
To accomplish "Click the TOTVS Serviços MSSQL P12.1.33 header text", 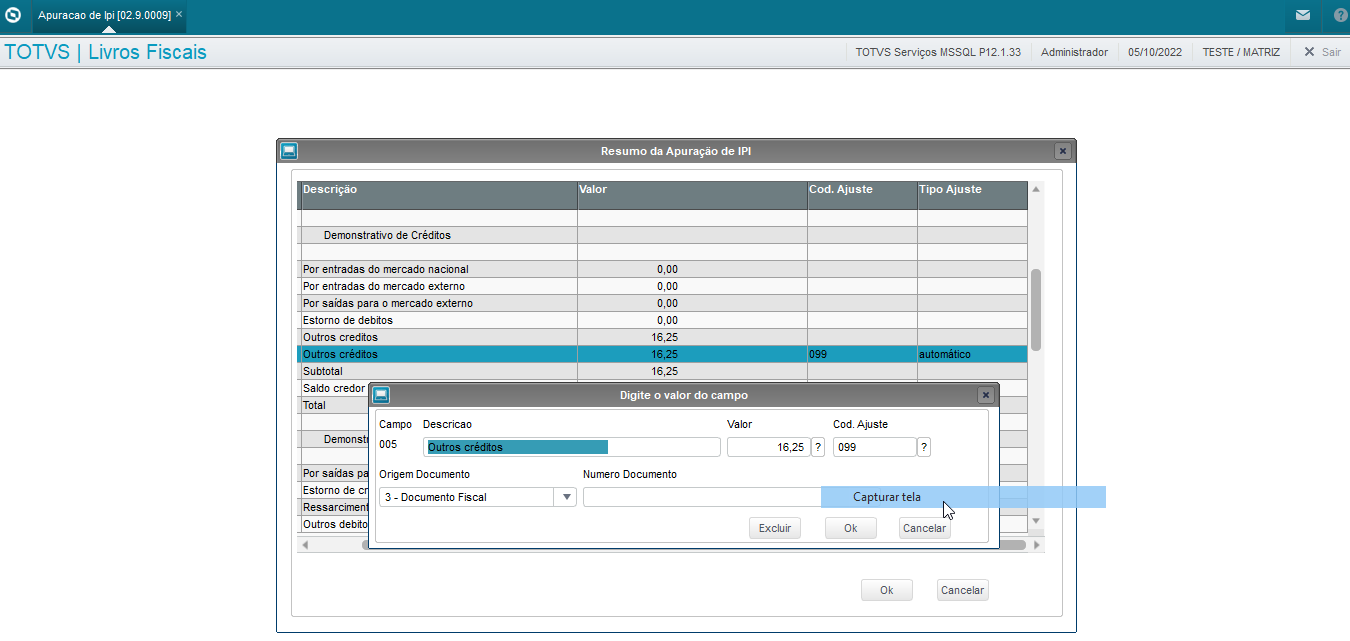I will point(938,52).
